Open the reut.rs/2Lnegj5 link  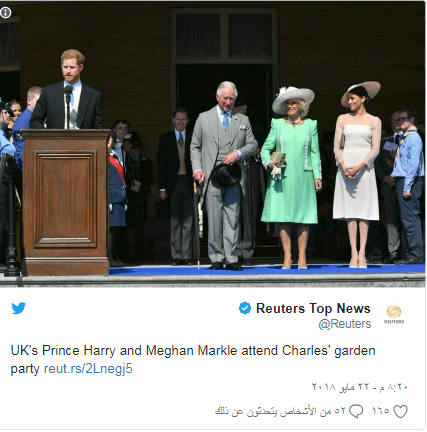(x=88, y=369)
